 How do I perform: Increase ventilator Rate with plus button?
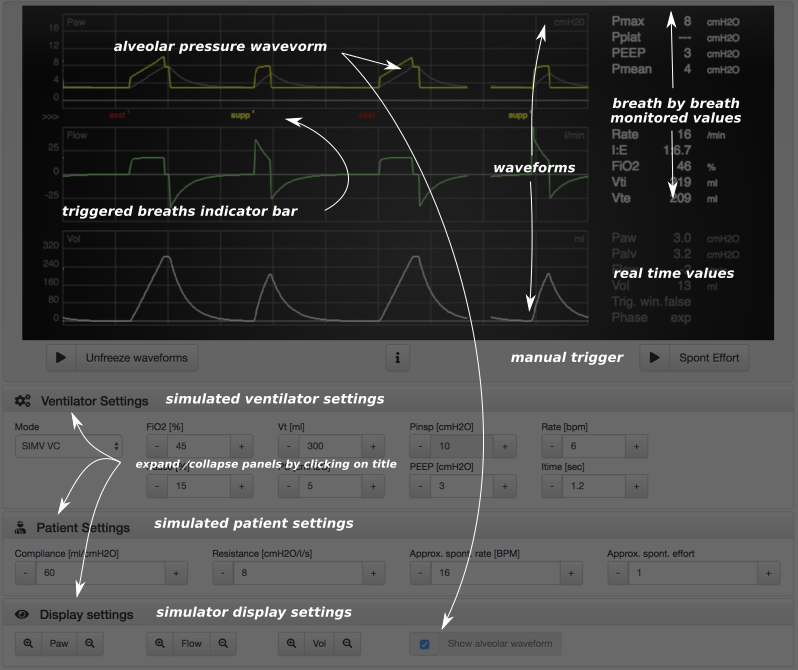pyautogui.click(x=636, y=446)
